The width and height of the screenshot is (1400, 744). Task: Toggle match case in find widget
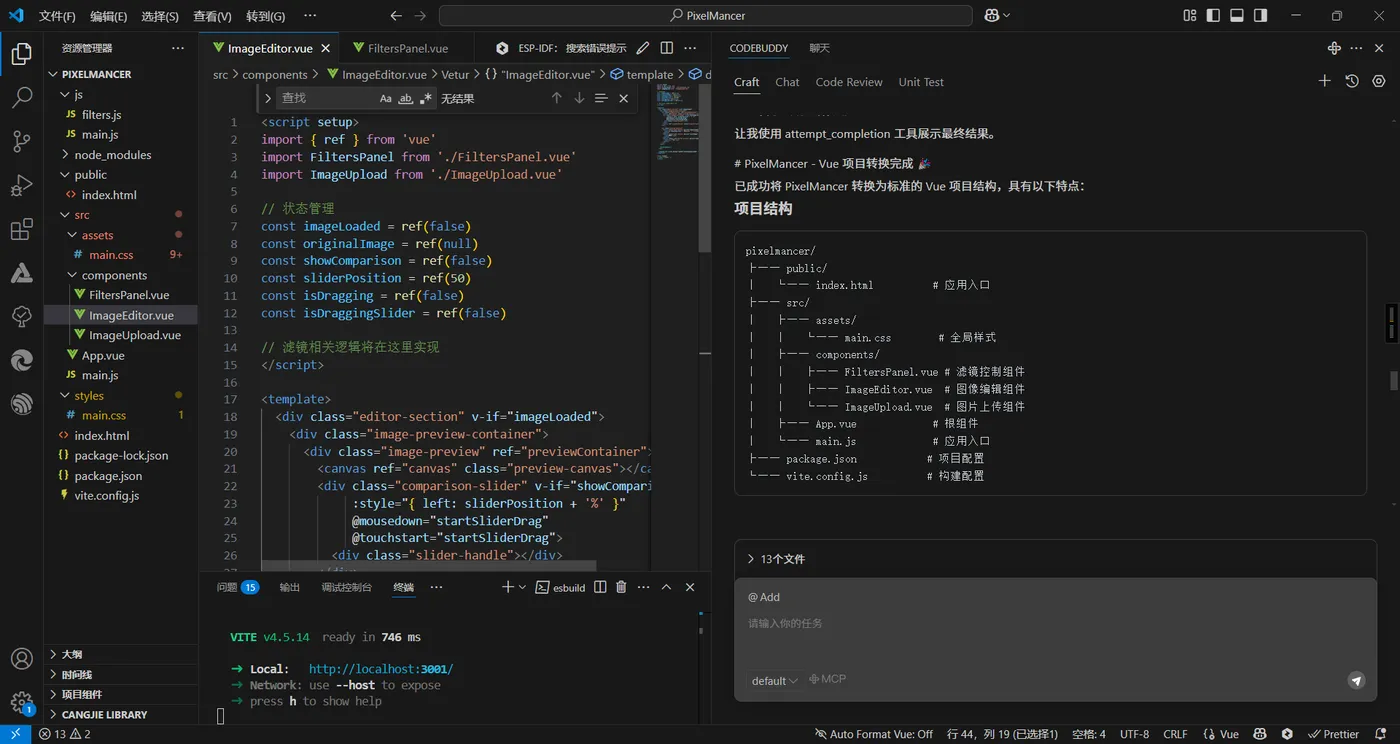(386, 99)
